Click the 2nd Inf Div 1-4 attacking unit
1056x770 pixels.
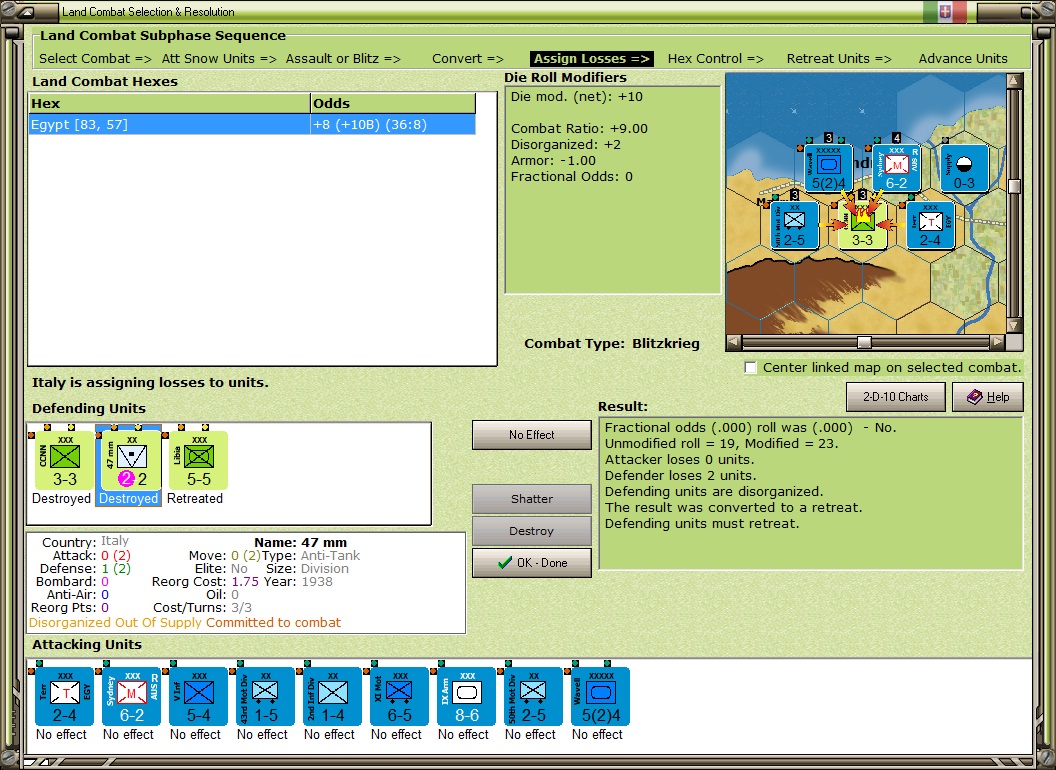[333, 697]
